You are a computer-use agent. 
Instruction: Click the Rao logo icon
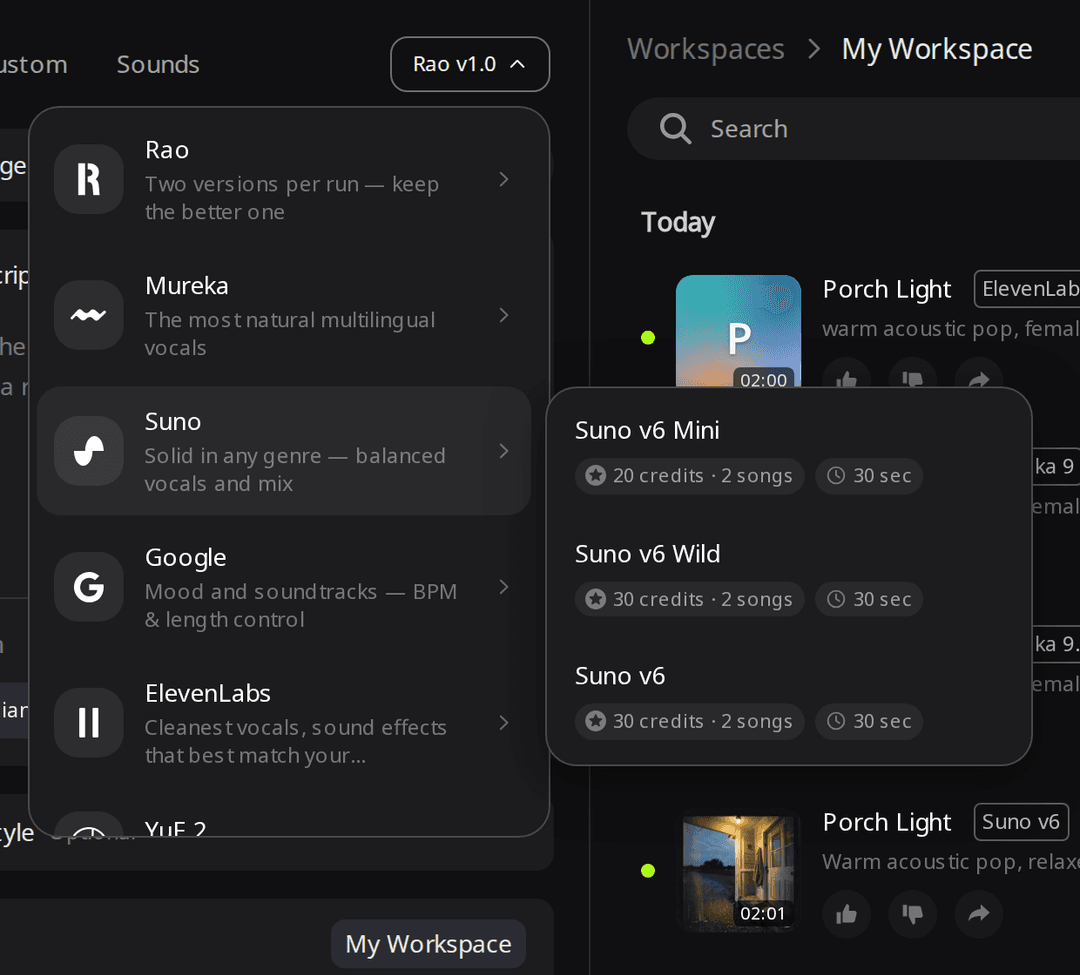click(x=89, y=179)
